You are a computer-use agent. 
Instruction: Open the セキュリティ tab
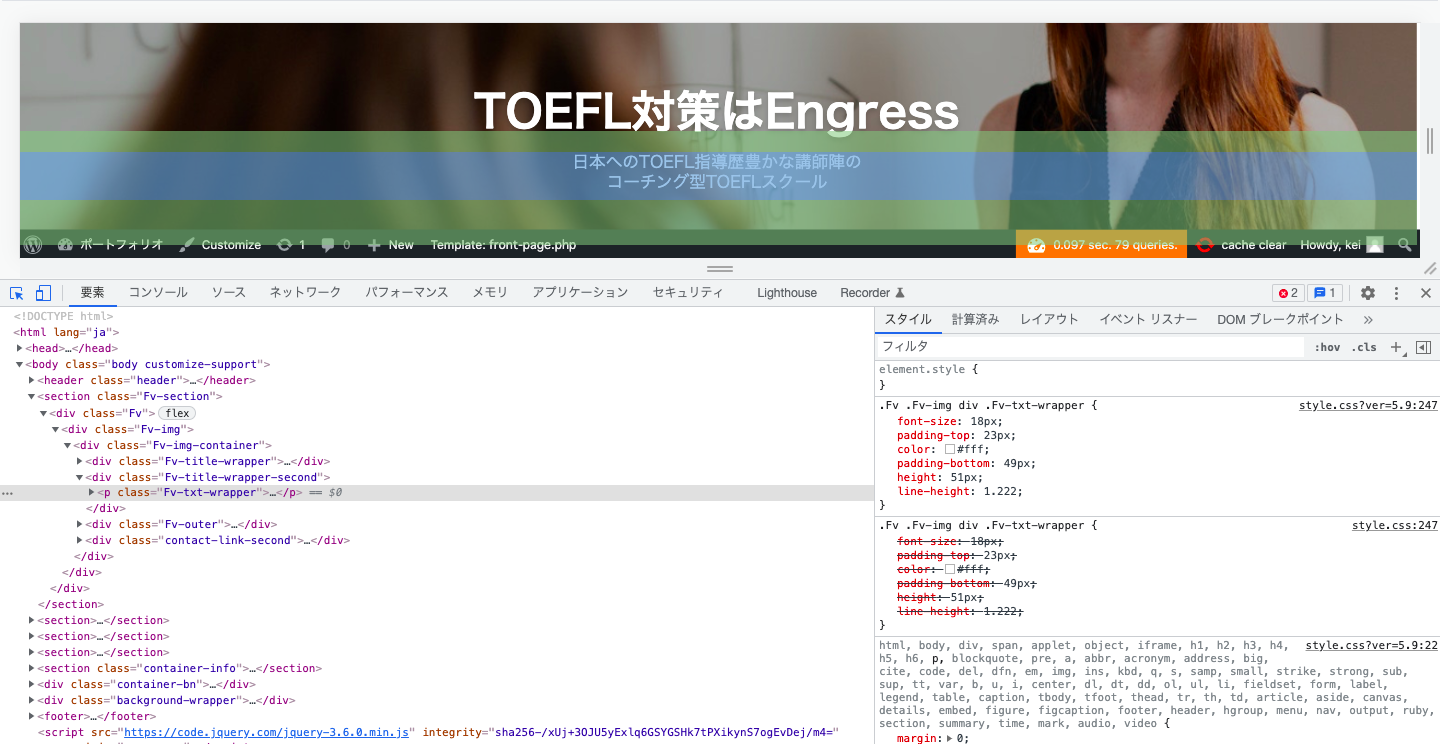coord(688,293)
